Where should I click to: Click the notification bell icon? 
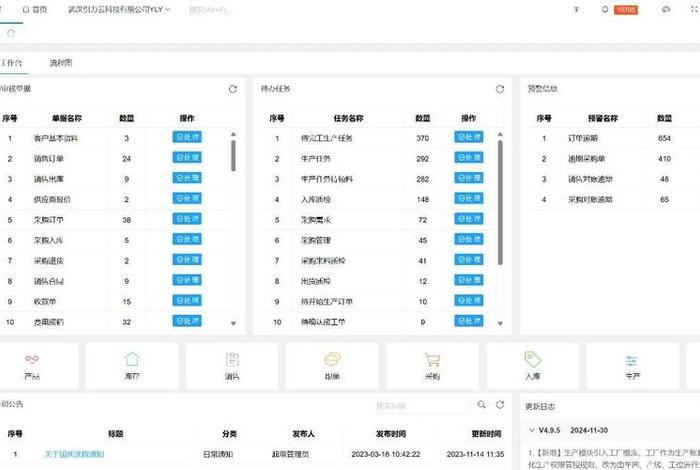(605, 9)
